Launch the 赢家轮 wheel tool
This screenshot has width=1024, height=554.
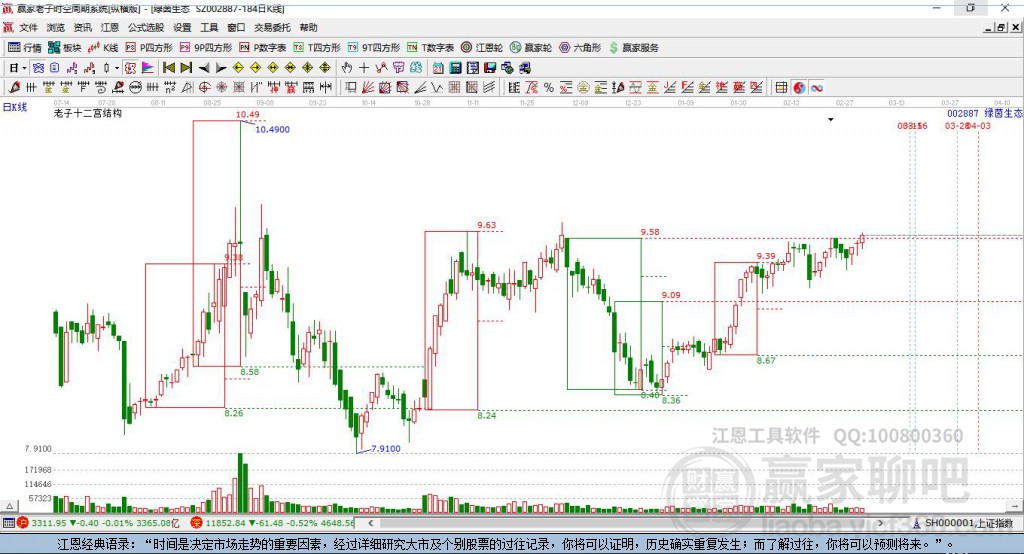(x=531, y=48)
